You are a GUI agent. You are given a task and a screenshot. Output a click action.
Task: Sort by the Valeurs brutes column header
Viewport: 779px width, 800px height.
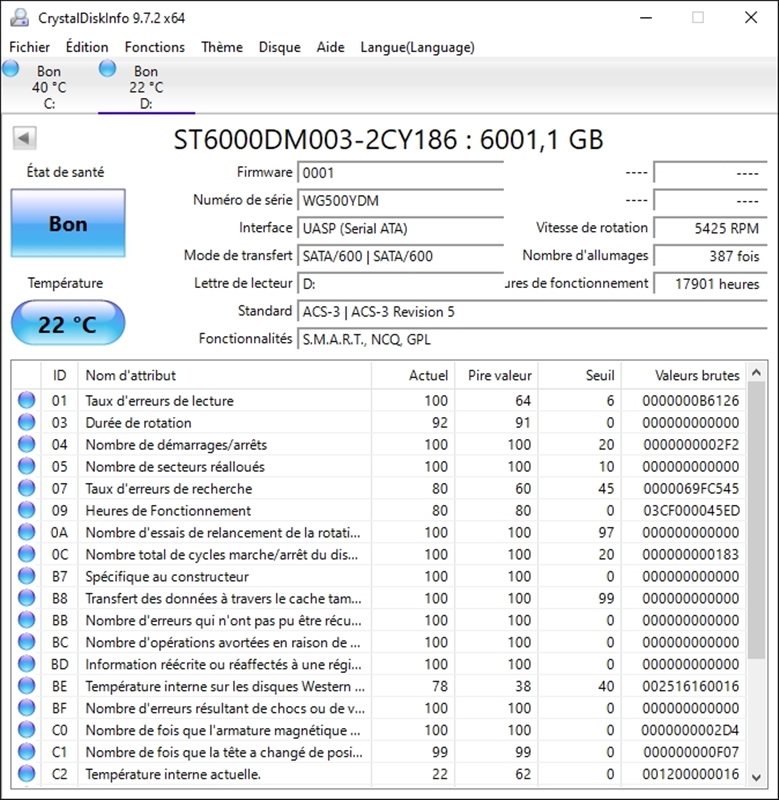(696, 375)
